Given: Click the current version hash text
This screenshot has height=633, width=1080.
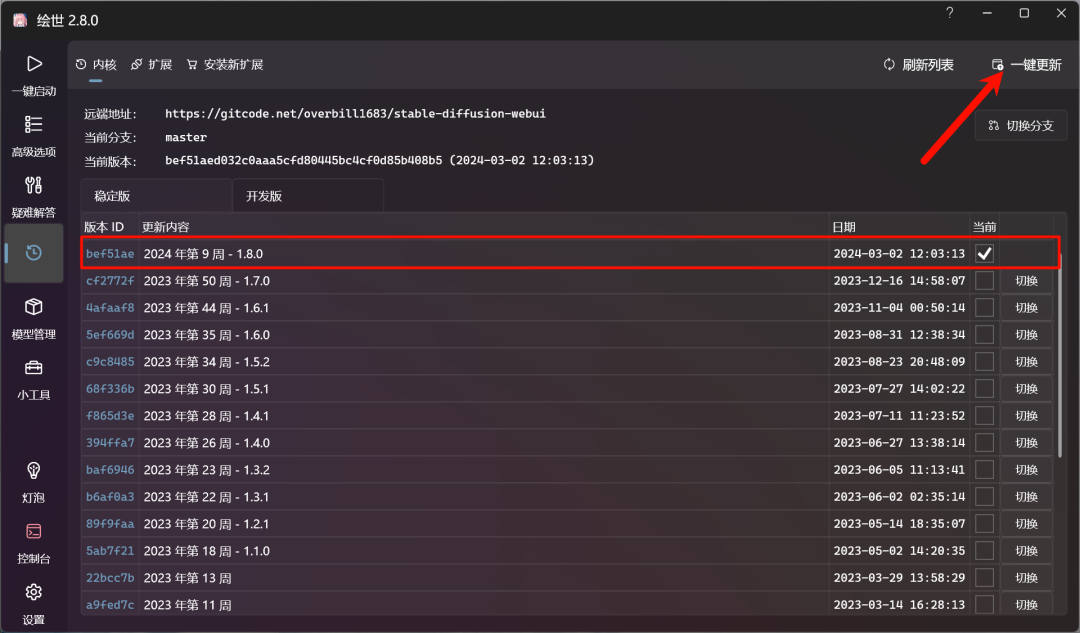Looking at the screenshot, I should tap(380, 160).
